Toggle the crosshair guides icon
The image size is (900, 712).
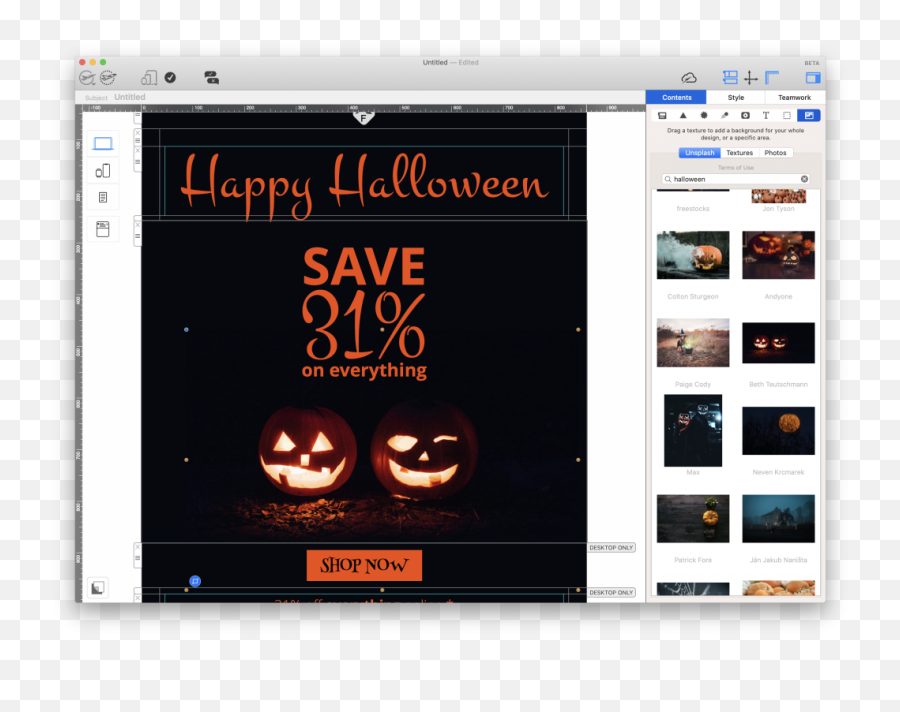pos(751,78)
